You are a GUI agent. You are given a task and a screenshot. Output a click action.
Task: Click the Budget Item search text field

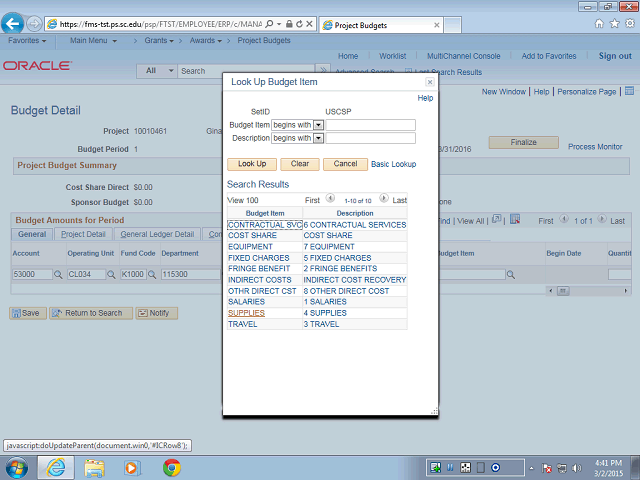coord(371,125)
